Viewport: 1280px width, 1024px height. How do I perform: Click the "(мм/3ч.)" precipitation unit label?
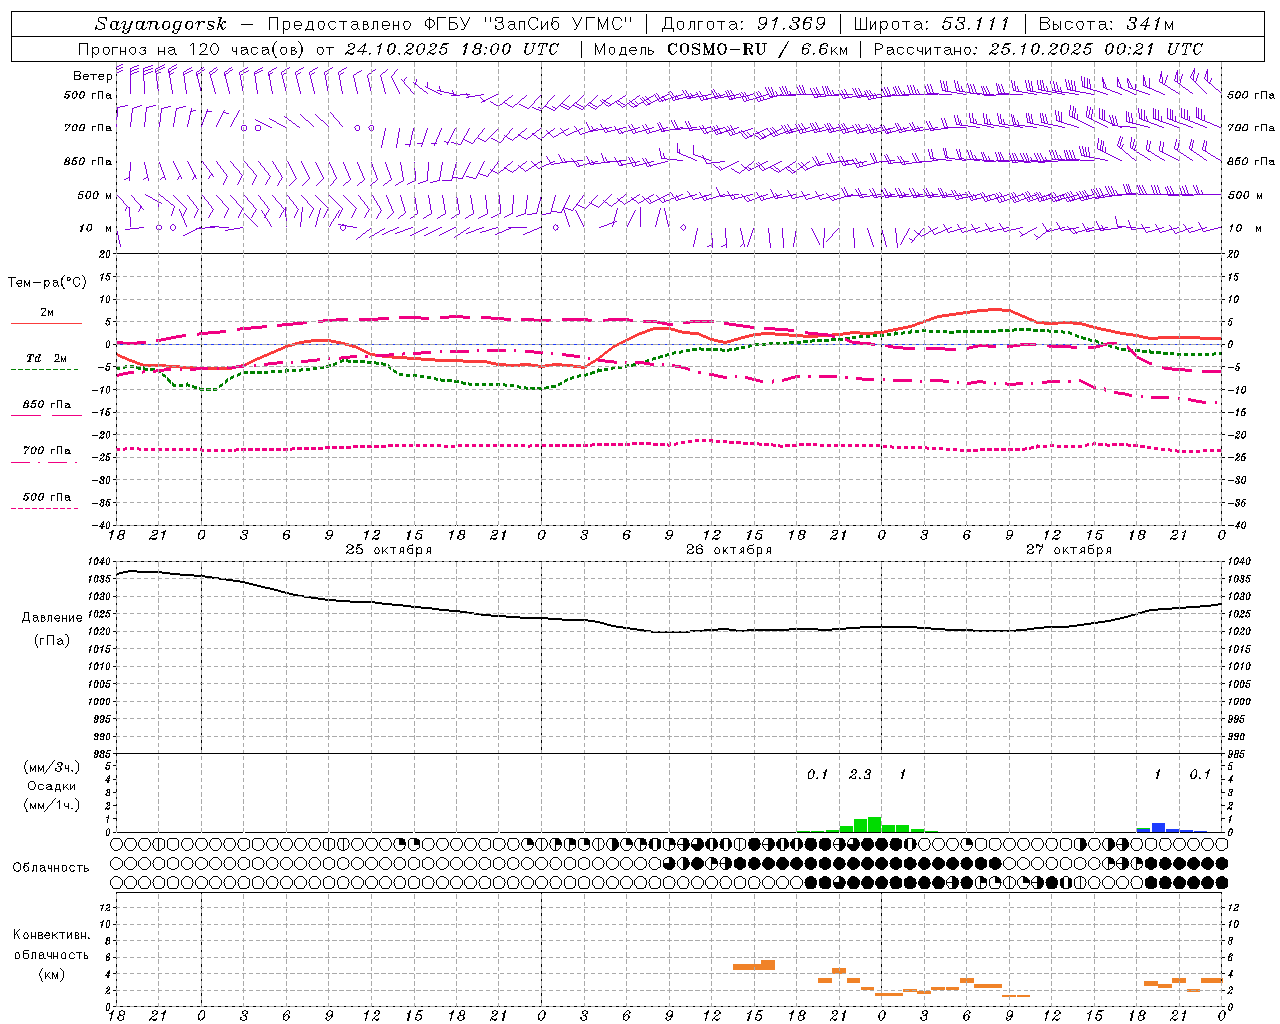pyautogui.click(x=50, y=767)
